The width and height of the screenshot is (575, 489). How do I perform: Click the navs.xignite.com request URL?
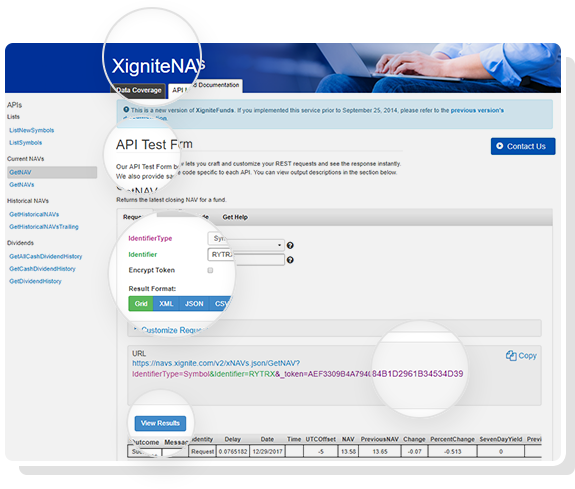216,363
